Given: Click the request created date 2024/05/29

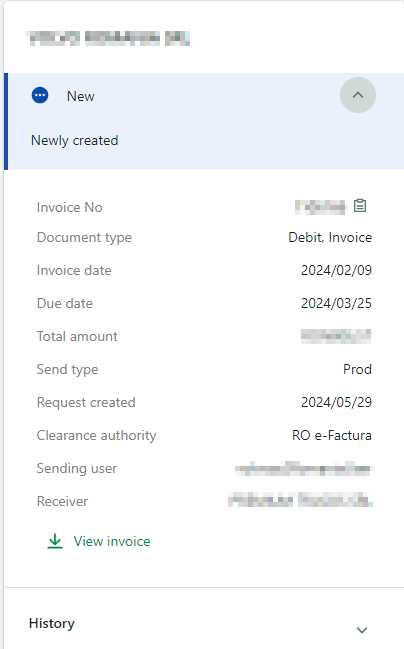Looking at the screenshot, I should coord(336,402).
